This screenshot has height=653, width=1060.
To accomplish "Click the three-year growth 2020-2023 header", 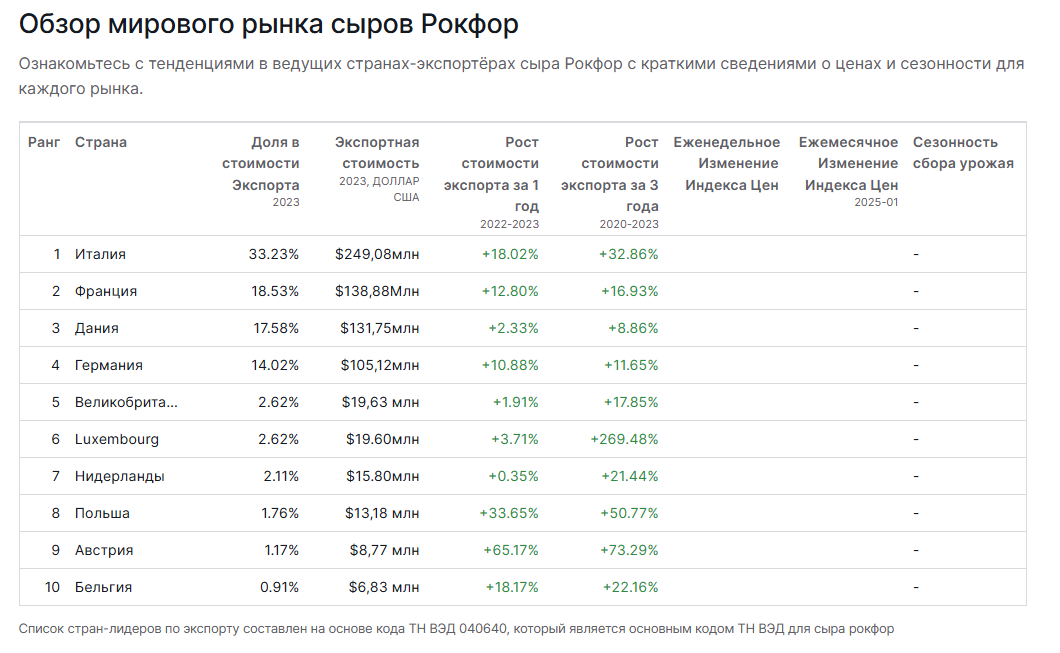I will [x=610, y=182].
